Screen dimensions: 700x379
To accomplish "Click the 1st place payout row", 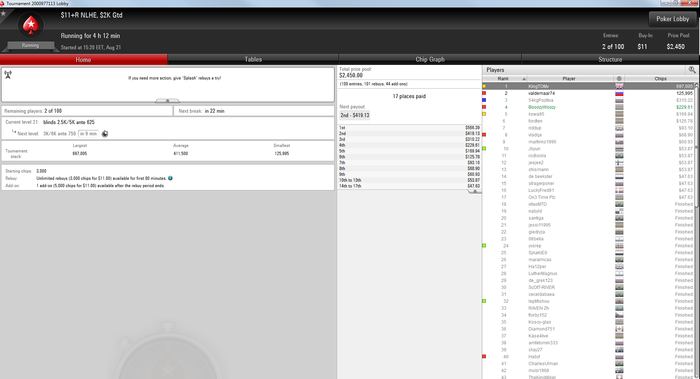I will coord(409,128).
